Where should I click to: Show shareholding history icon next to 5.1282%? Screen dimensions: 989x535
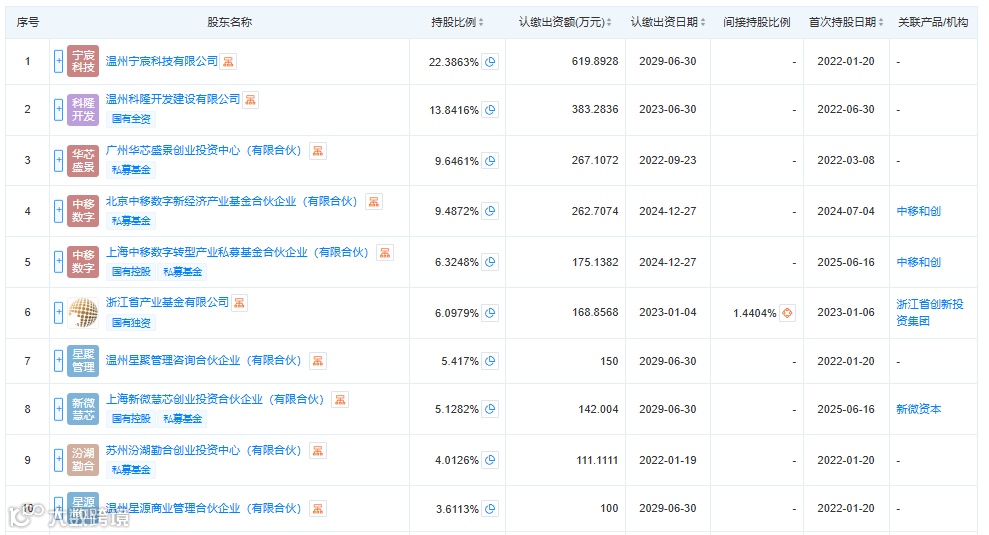490,409
